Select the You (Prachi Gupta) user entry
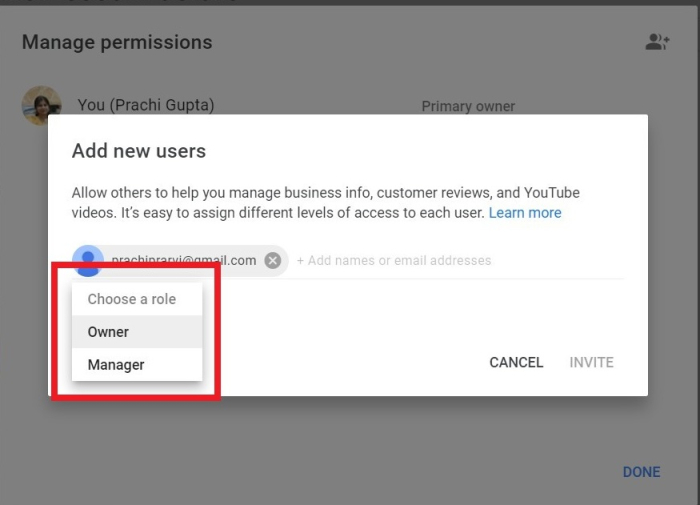 tap(146, 105)
